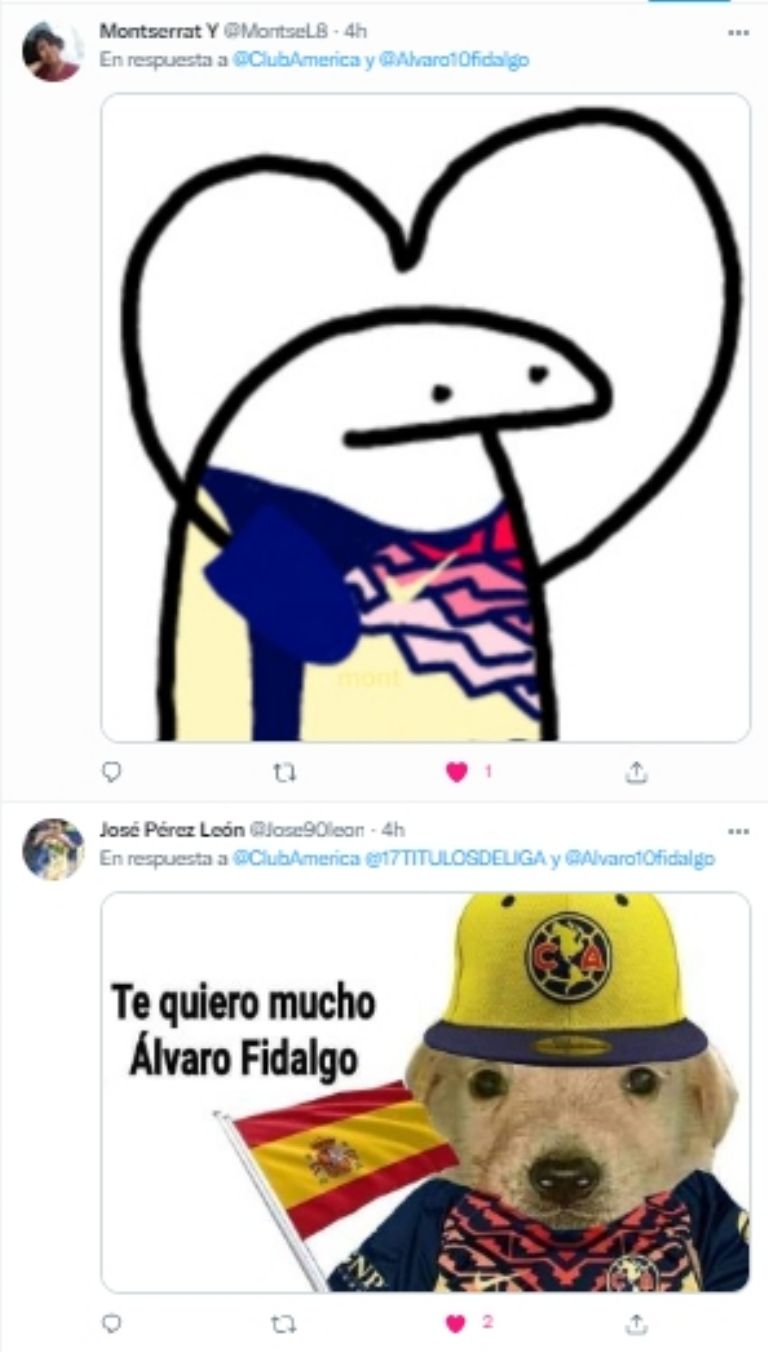The image size is (768, 1352).
Task: Toggle like on José Pérez León's tweet
Action: 457,1323
